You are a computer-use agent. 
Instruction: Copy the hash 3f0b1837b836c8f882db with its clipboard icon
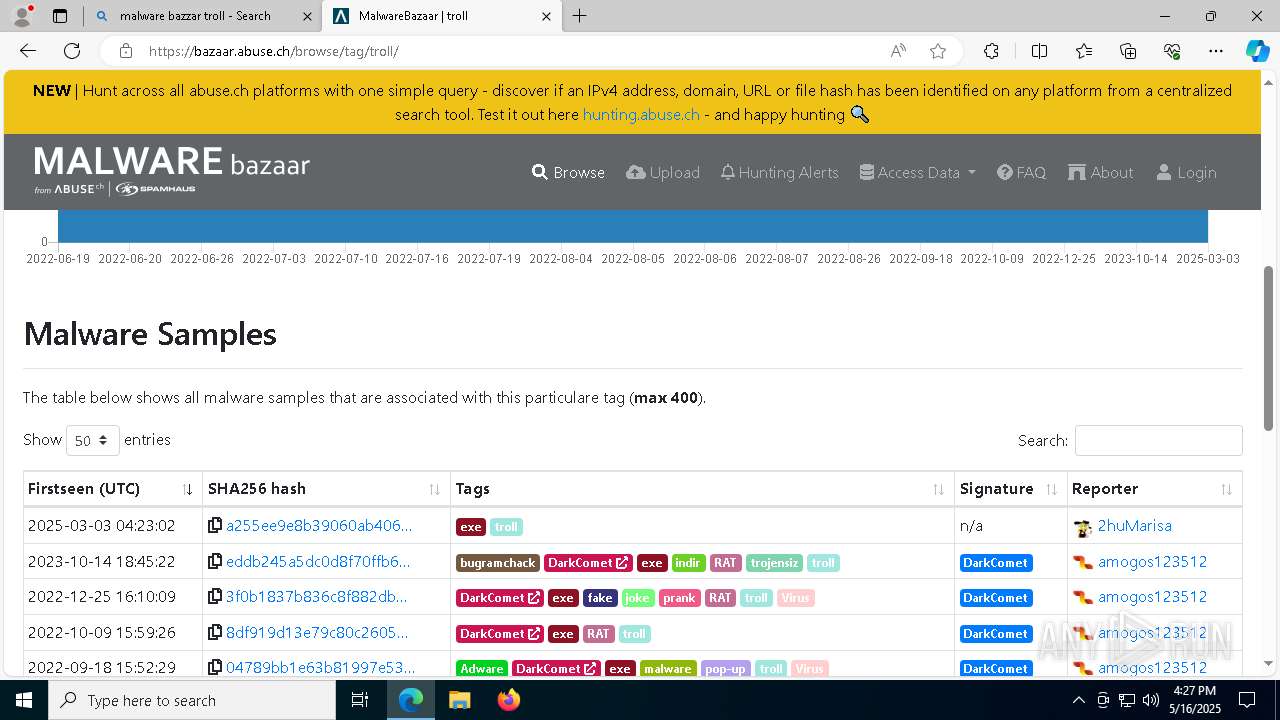[x=215, y=597]
